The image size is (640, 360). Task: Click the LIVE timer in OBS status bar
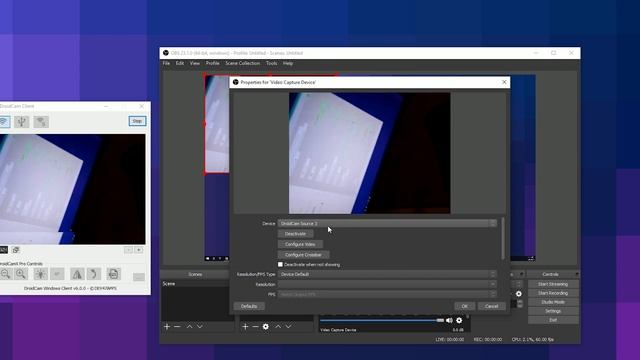[x=449, y=340]
